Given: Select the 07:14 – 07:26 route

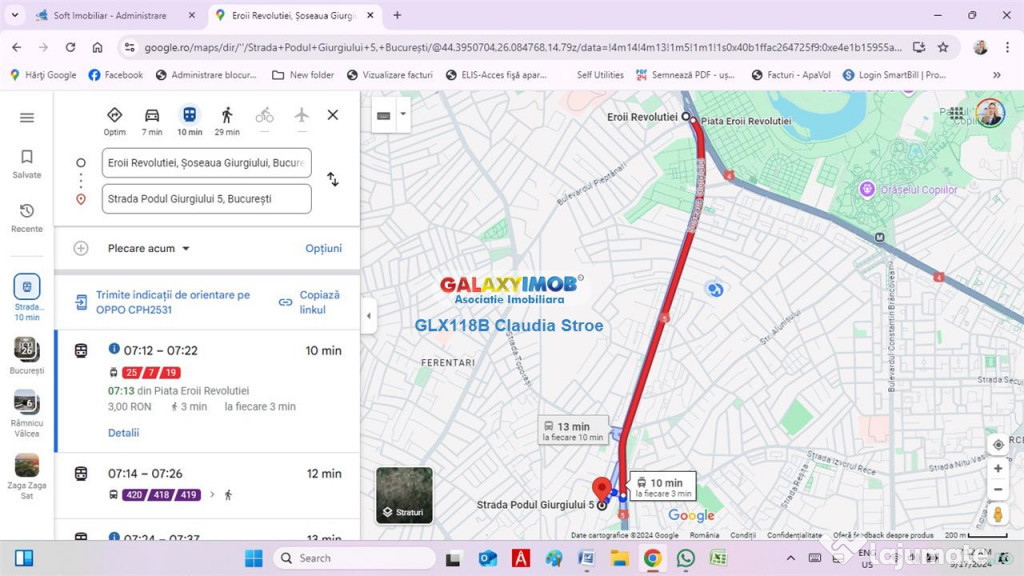Looking at the screenshot, I should click(208, 485).
